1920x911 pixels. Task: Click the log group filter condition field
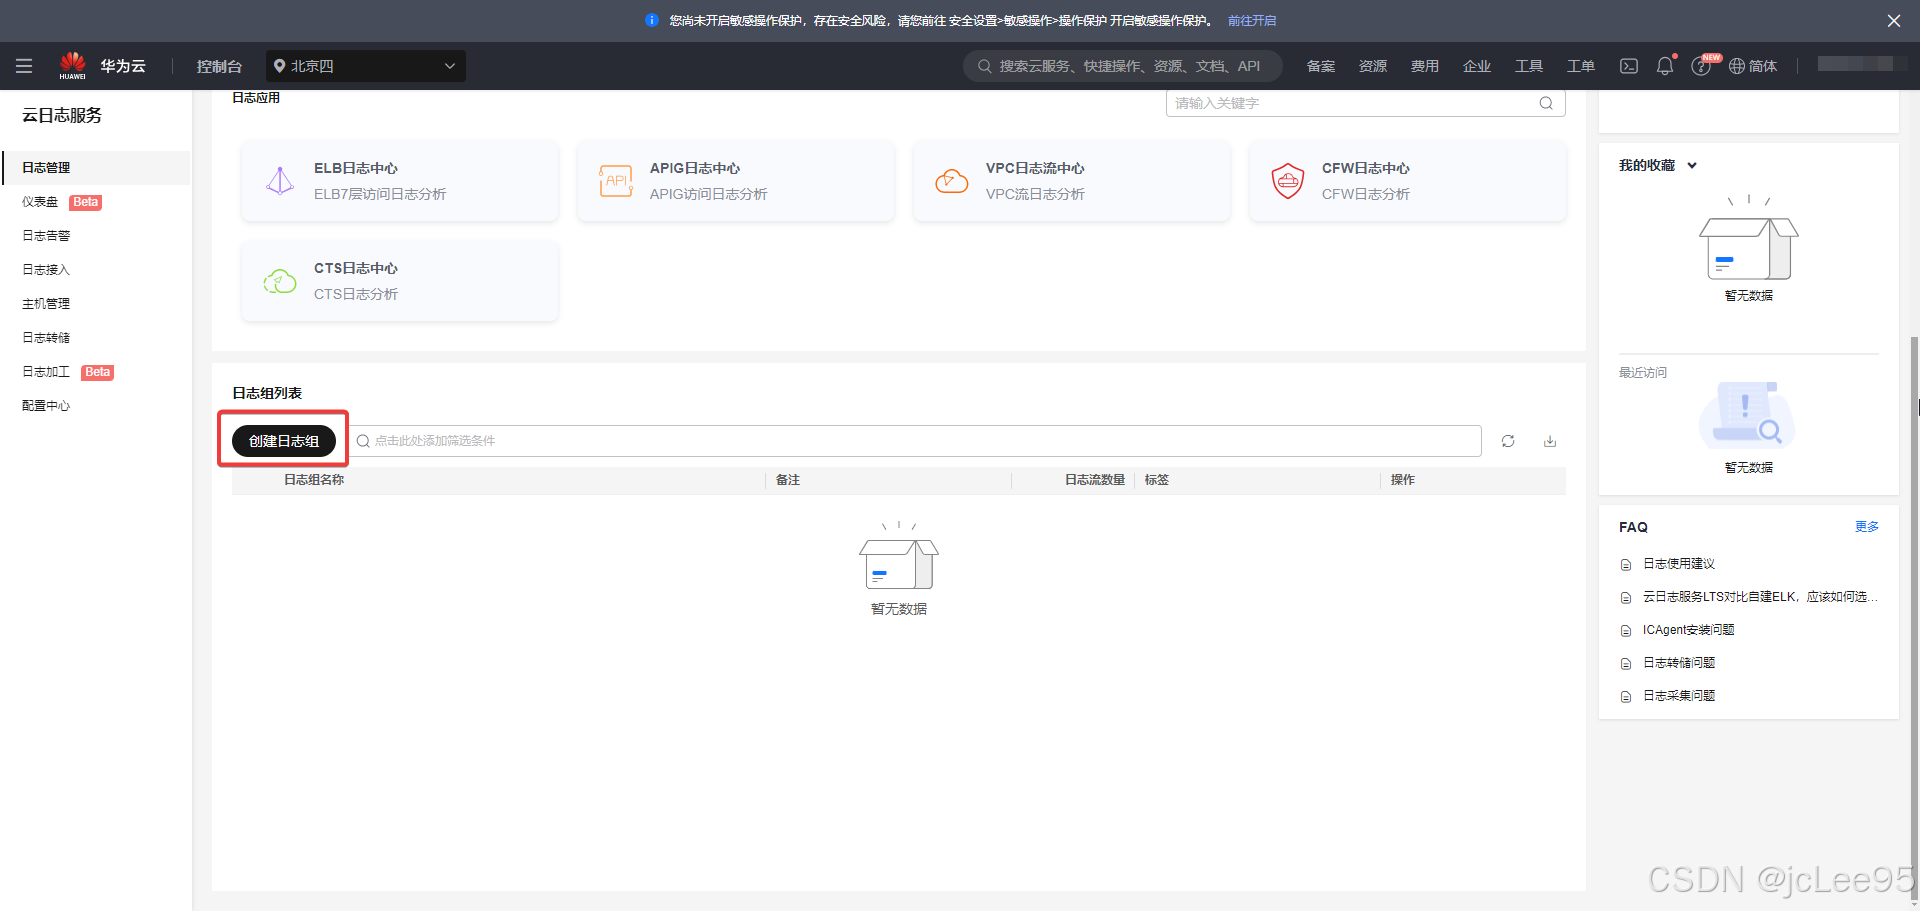(915, 441)
